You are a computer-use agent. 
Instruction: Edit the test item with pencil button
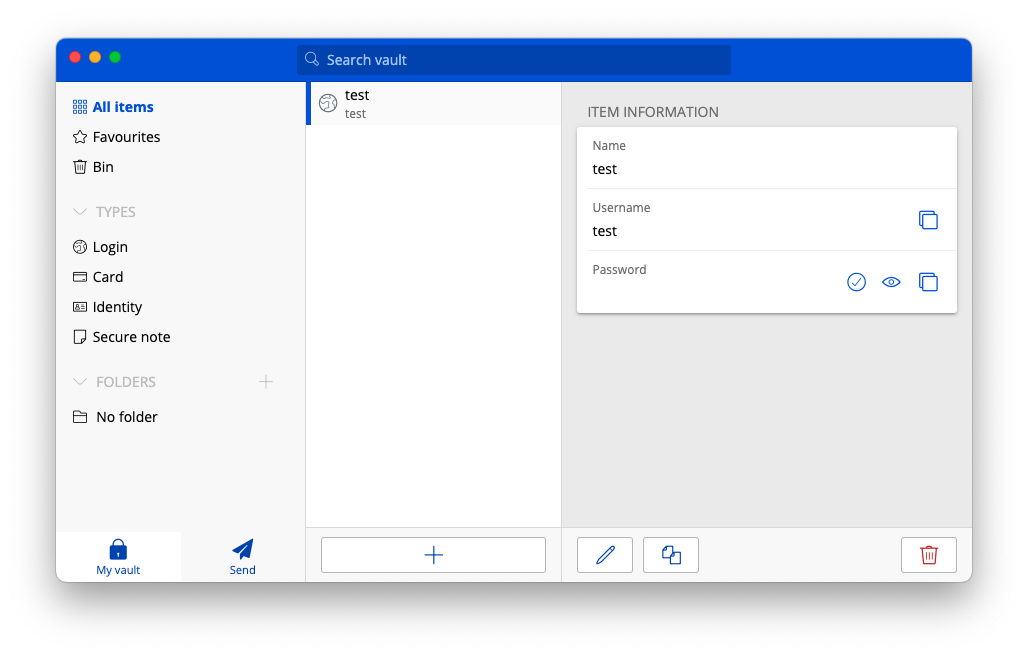(x=604, y=555)
